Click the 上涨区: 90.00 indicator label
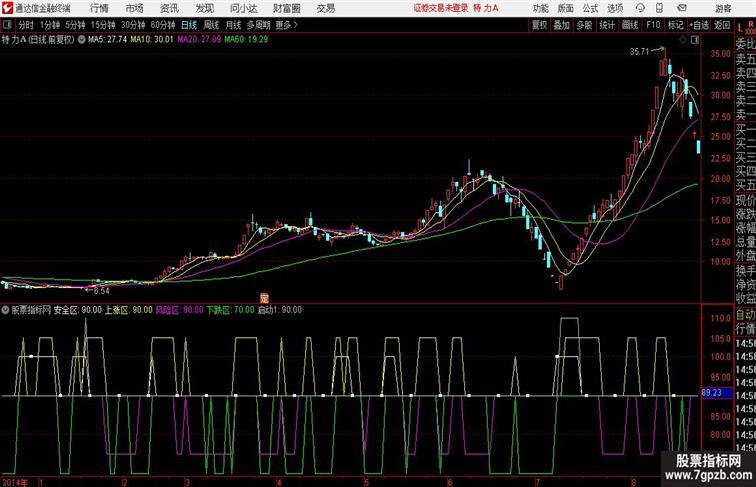The image size is (756, 487). [129, 310]
